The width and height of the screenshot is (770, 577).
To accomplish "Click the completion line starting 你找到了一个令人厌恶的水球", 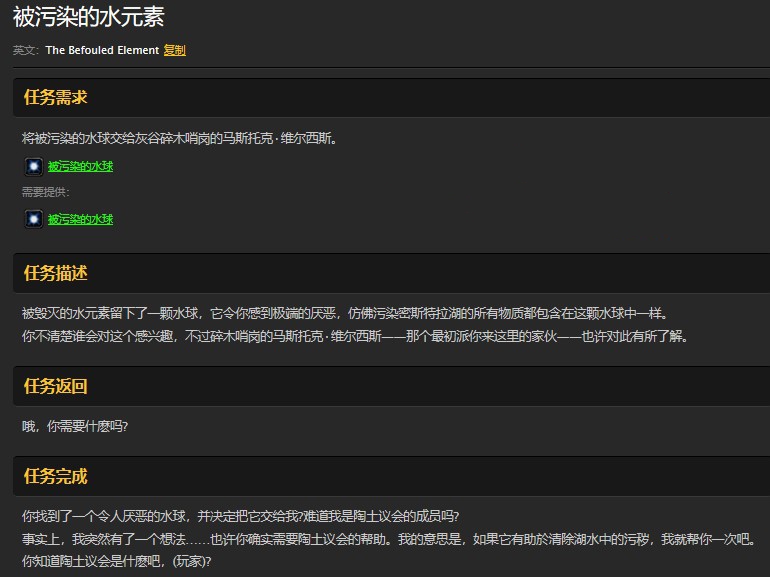I will pyautogui.click(x=241, y=516).
